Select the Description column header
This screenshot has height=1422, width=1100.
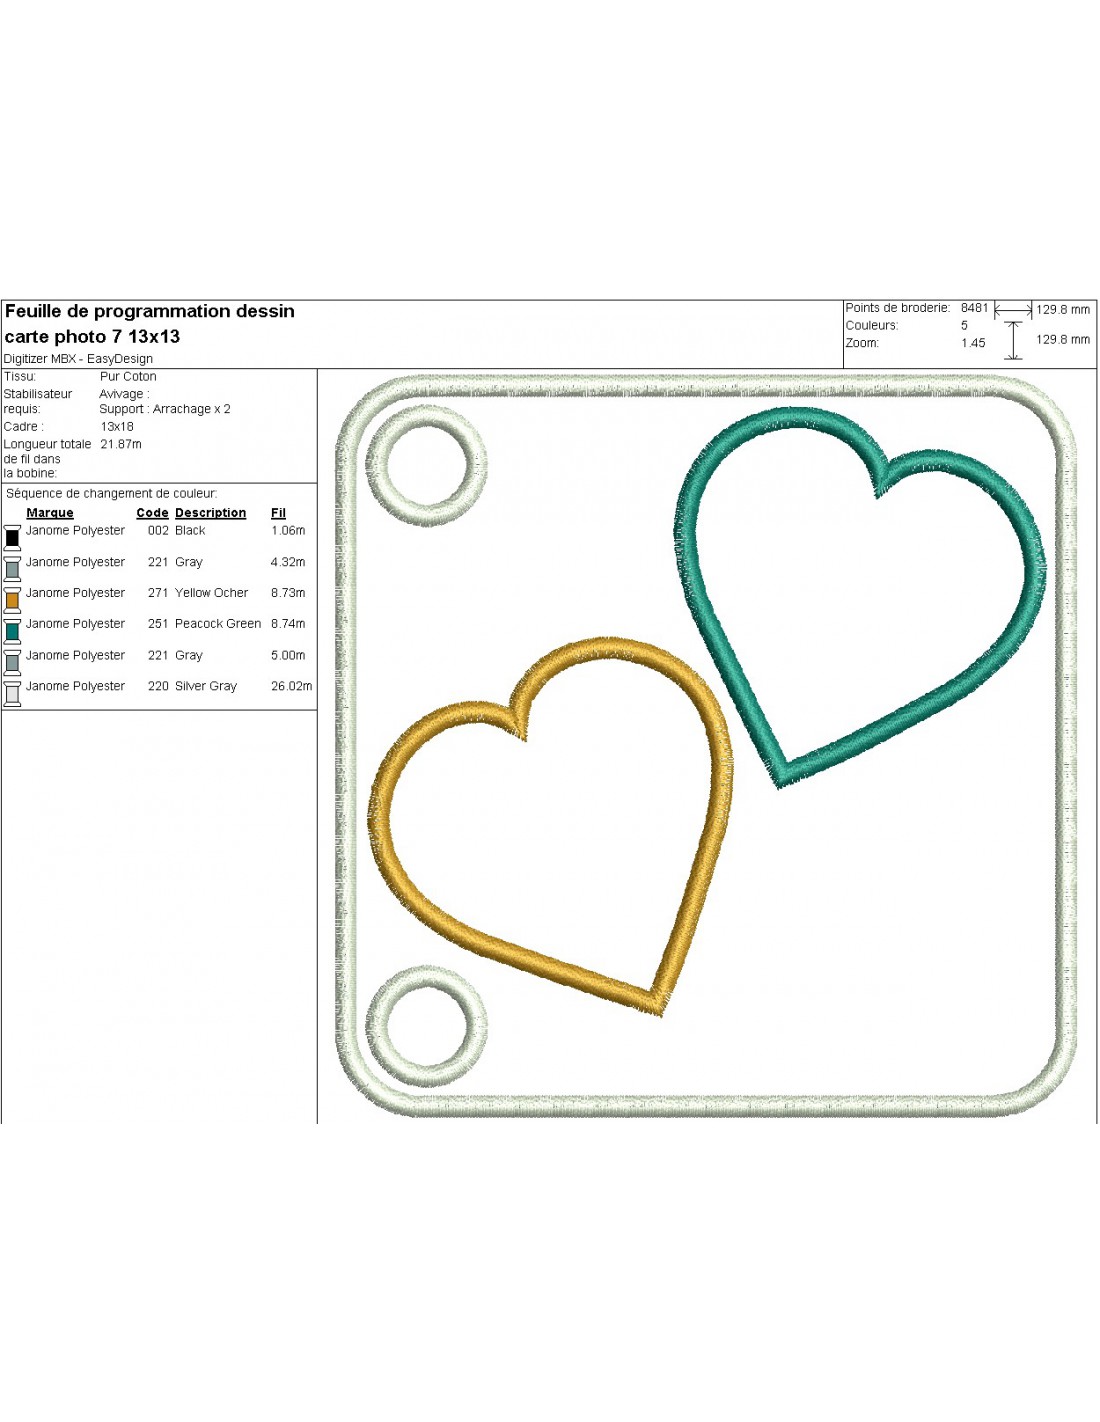pos(210,513)
